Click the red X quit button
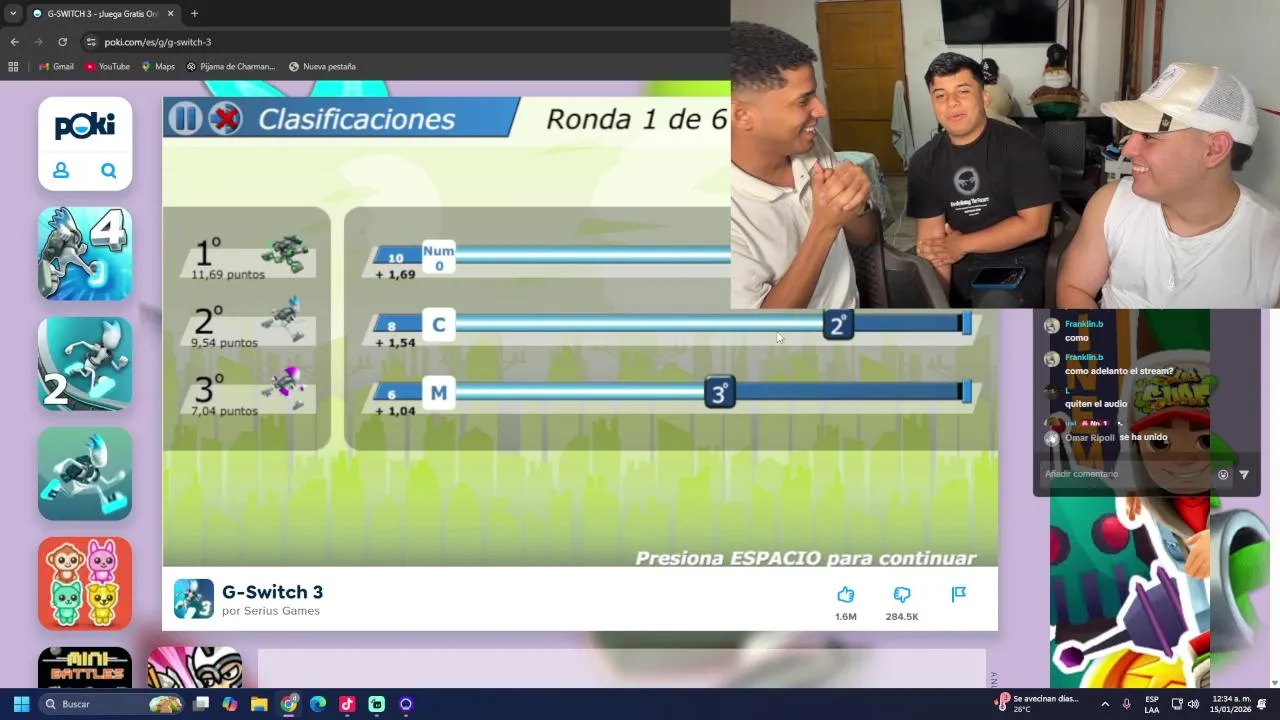This screenshot has height=720, width=1280. (x=226, y=119)
